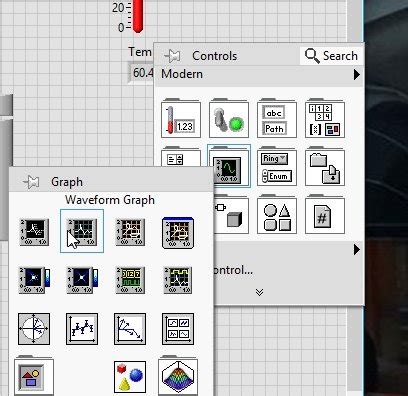Select the Intensity Graph control
The height and width of the screenshot is (396, 408).
[82, 280]
